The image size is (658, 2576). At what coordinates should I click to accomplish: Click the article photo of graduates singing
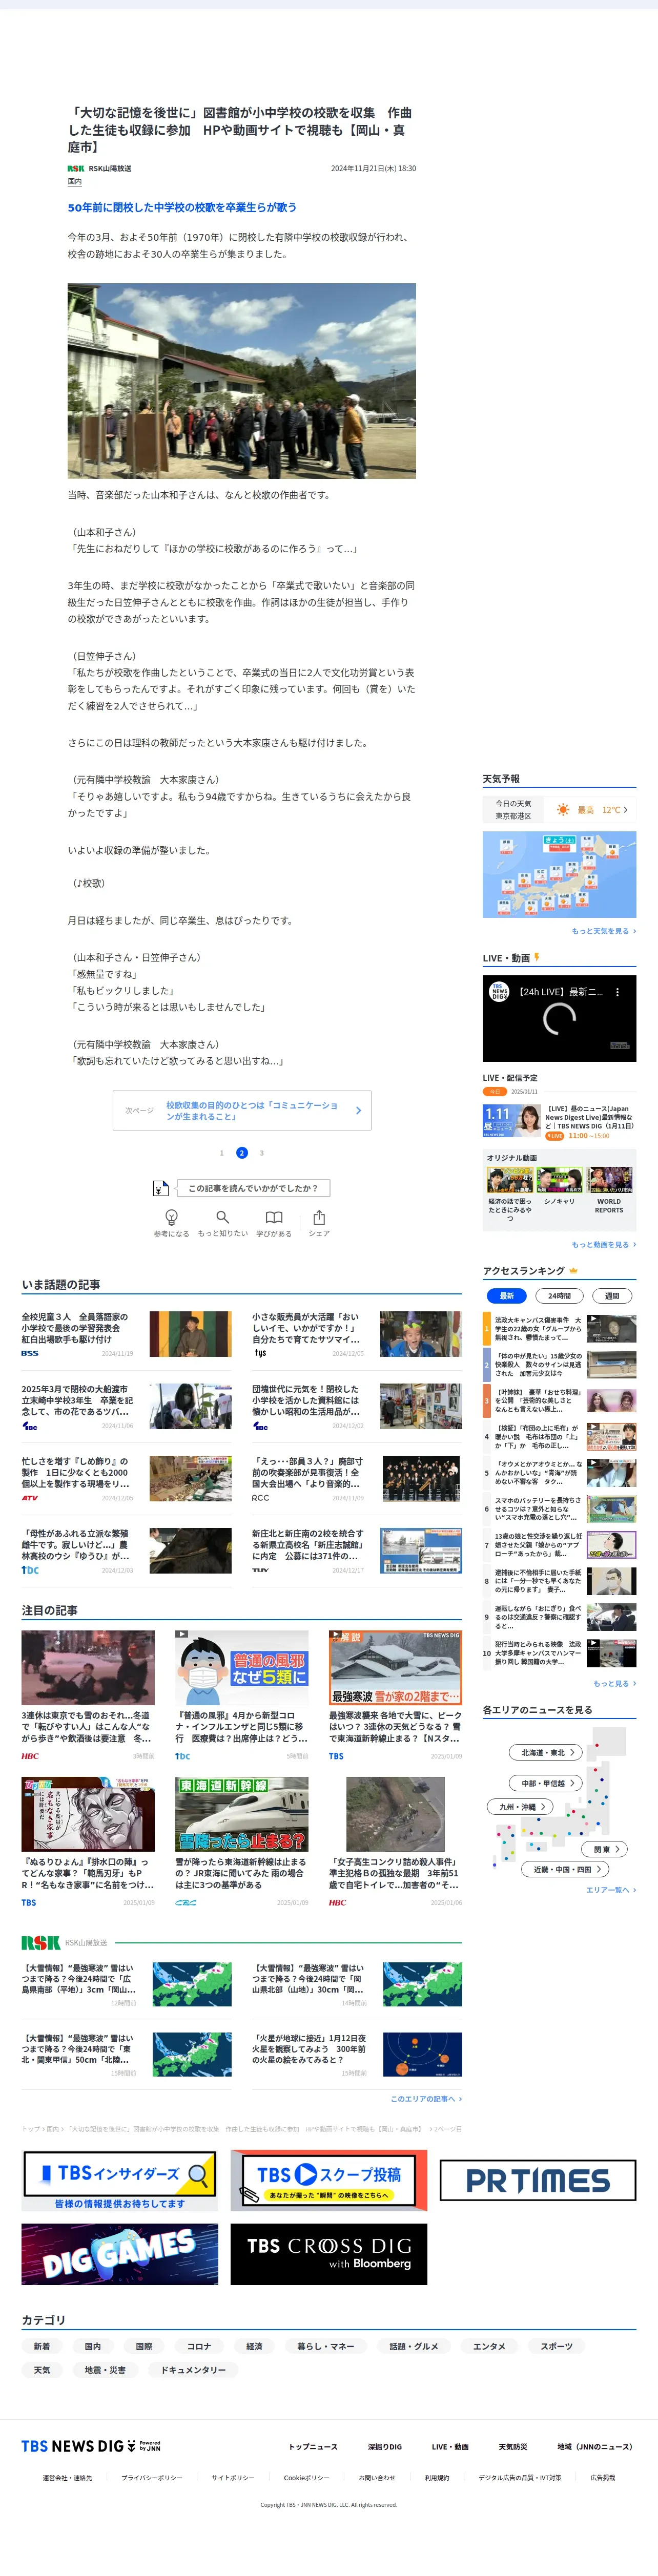point(242,381)
